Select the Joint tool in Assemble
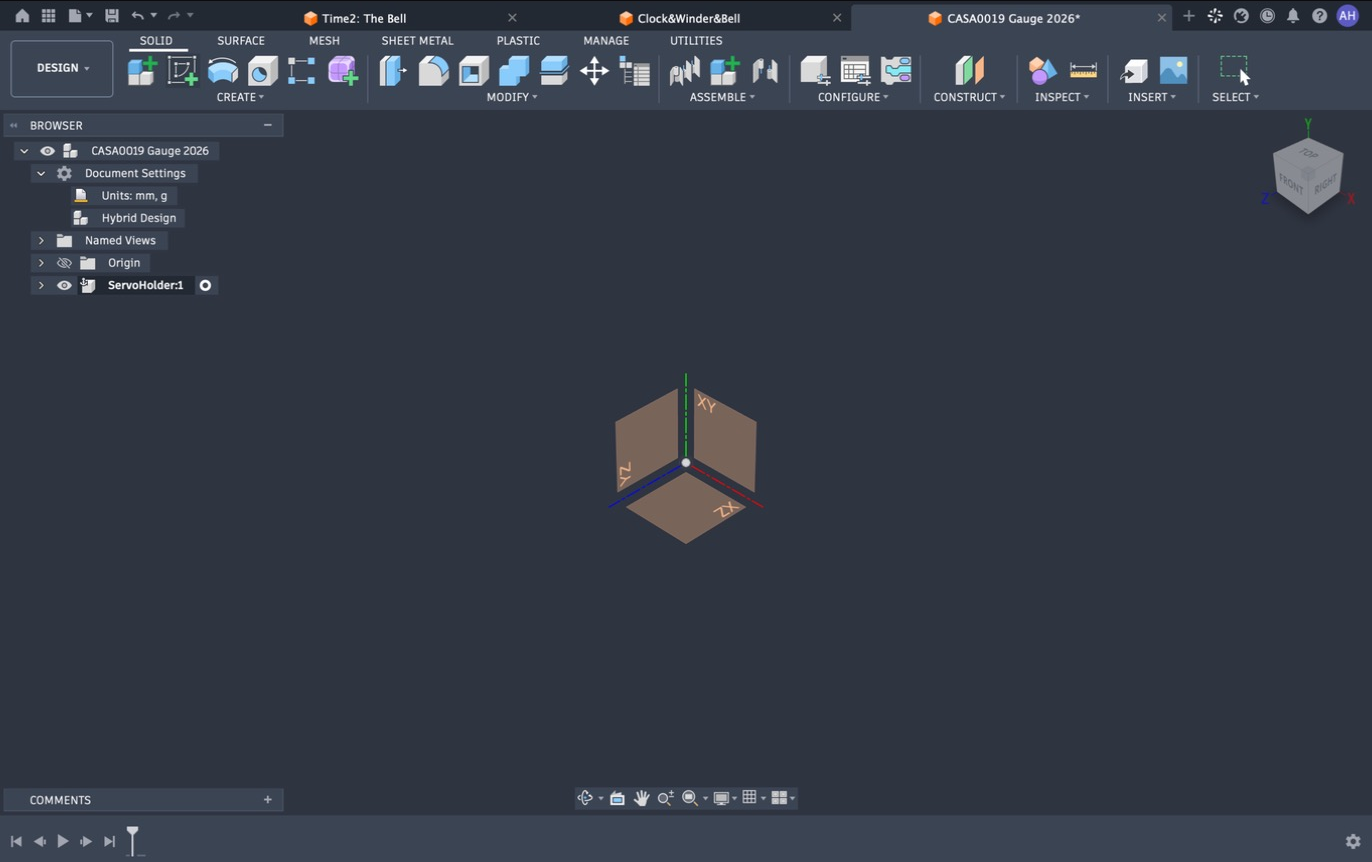 684,70
